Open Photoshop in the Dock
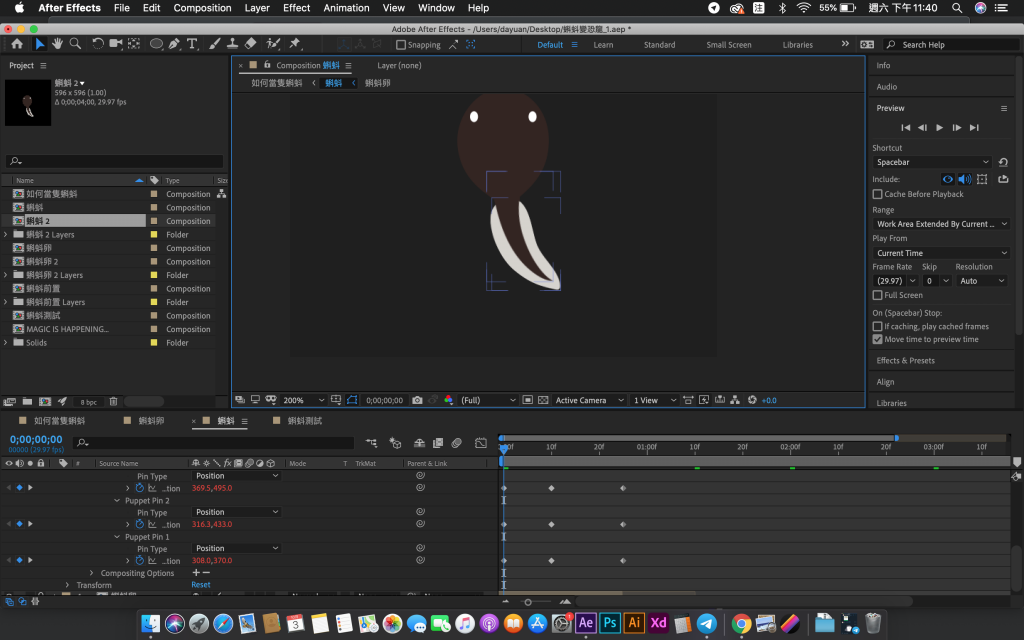This screenshot has width=1024, height=640. [610, 623]
